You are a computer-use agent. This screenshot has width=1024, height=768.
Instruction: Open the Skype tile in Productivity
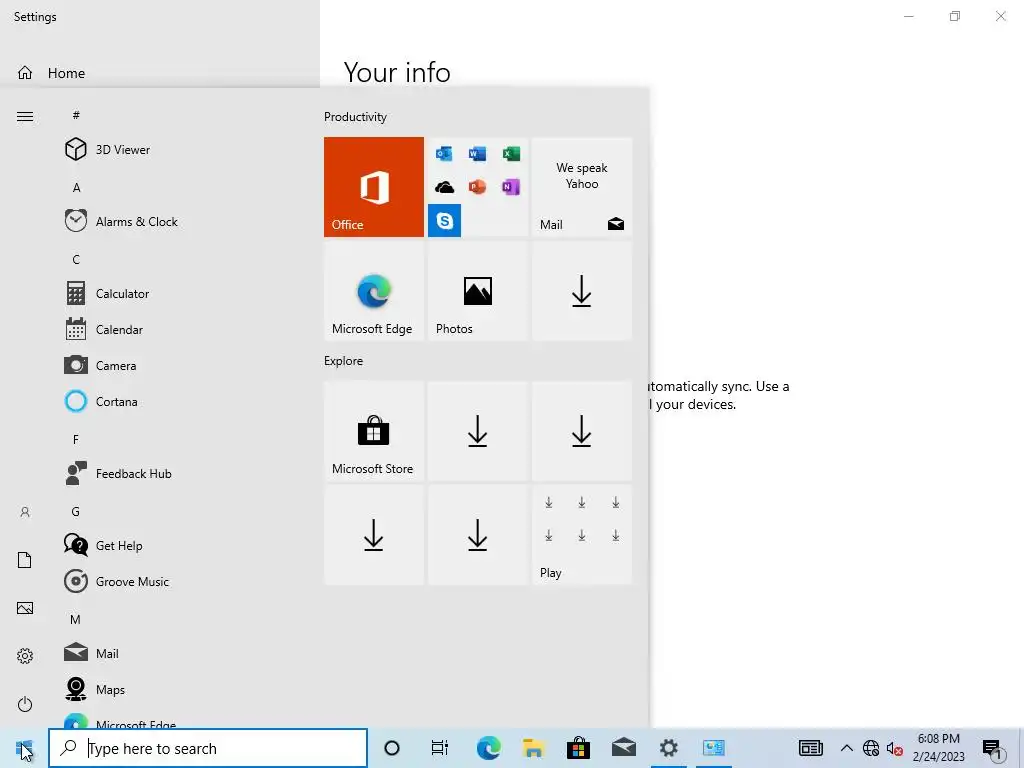click(444, 221)
